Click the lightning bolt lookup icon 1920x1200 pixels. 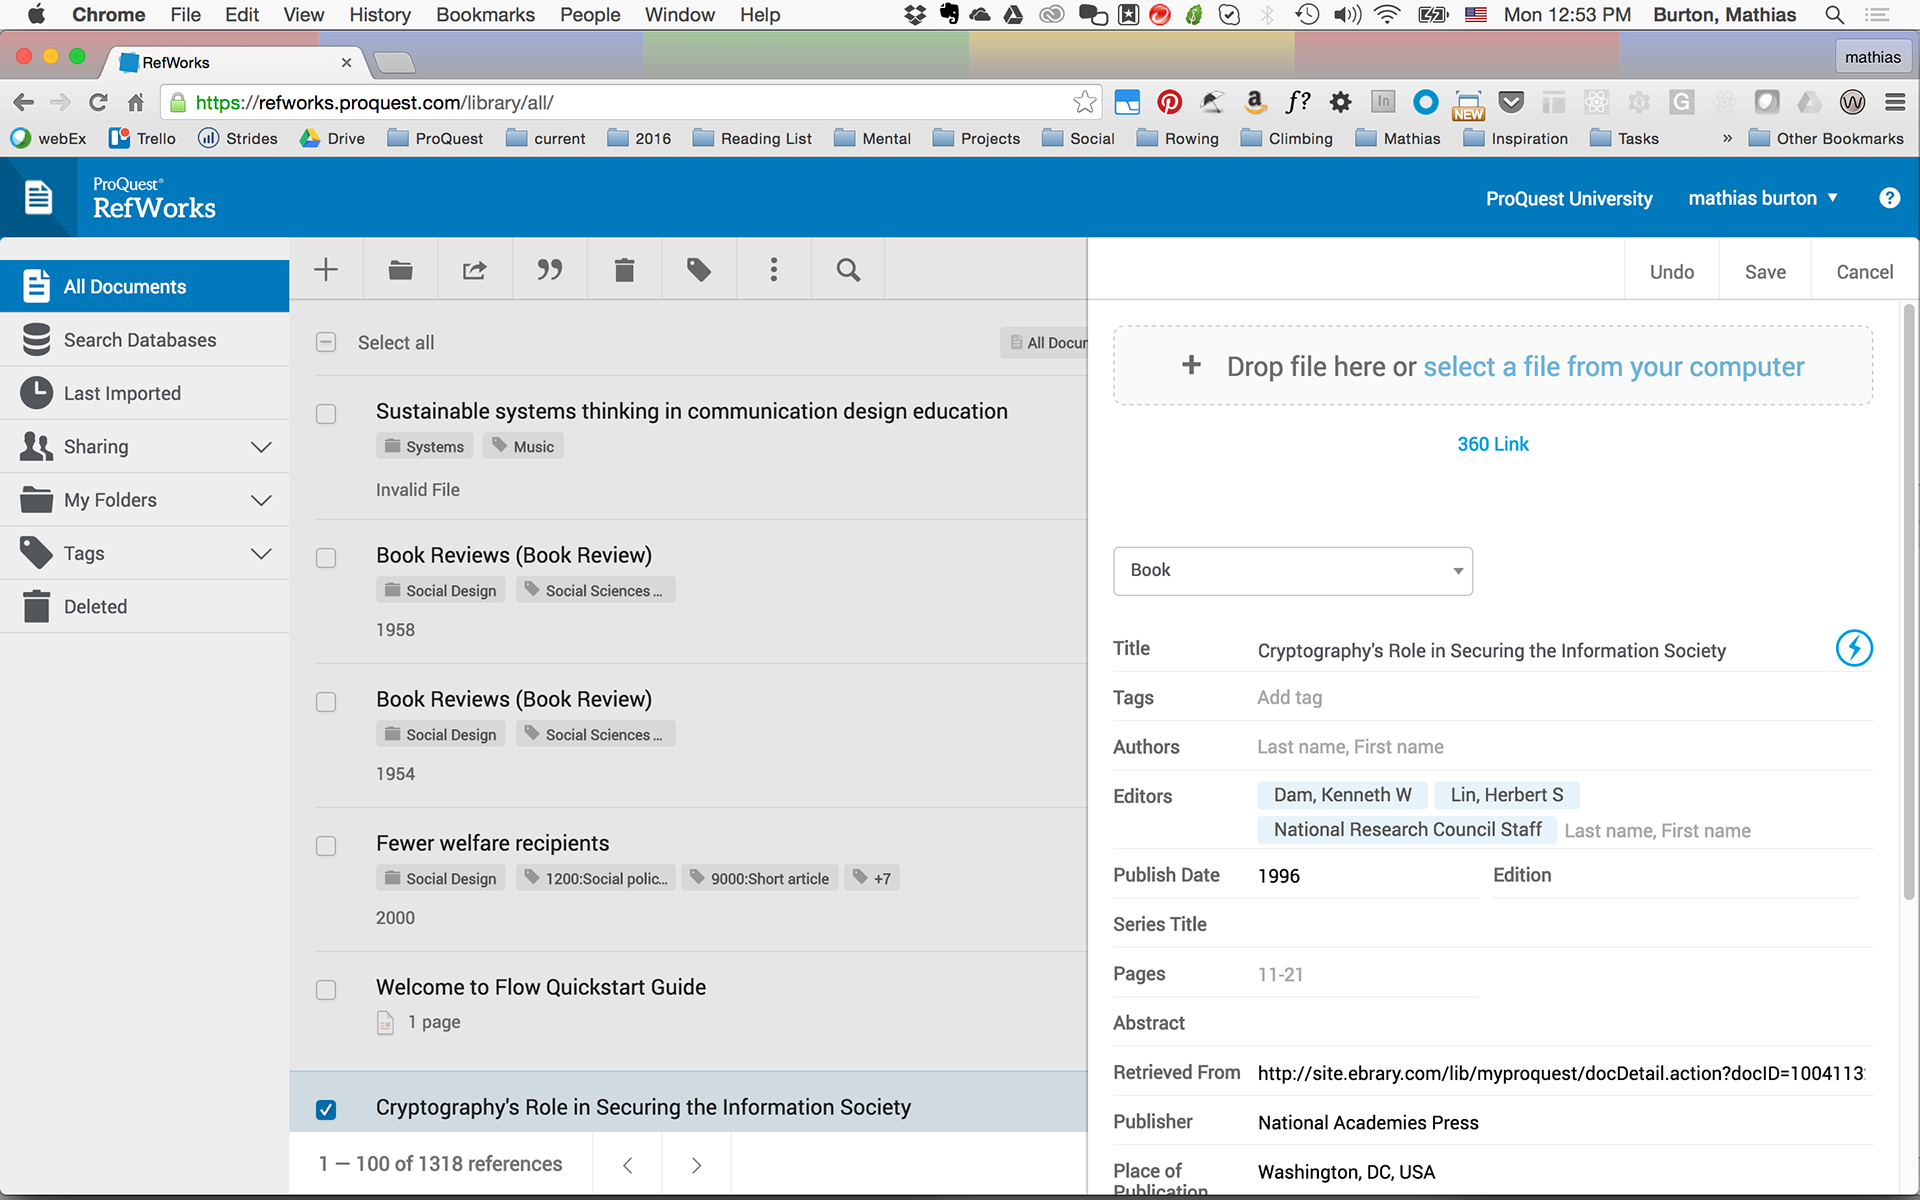[x=1853, y=648]
